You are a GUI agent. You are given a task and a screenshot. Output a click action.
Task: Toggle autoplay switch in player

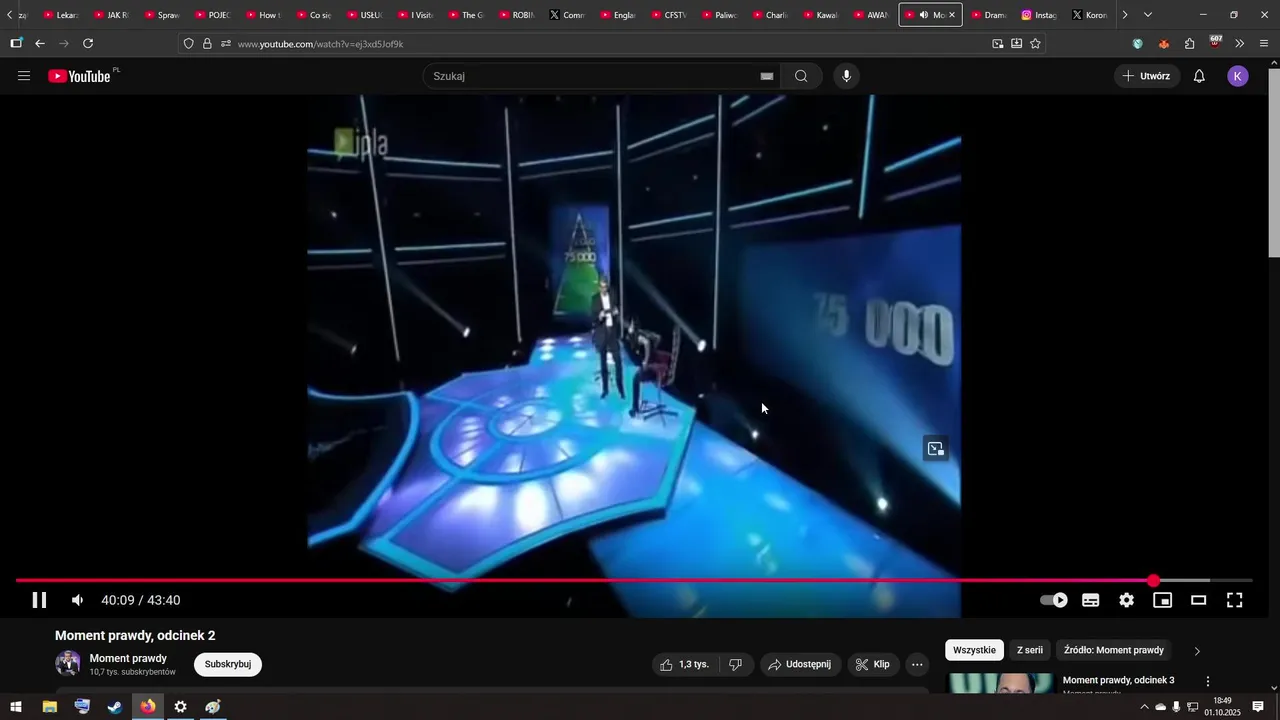1054,600
